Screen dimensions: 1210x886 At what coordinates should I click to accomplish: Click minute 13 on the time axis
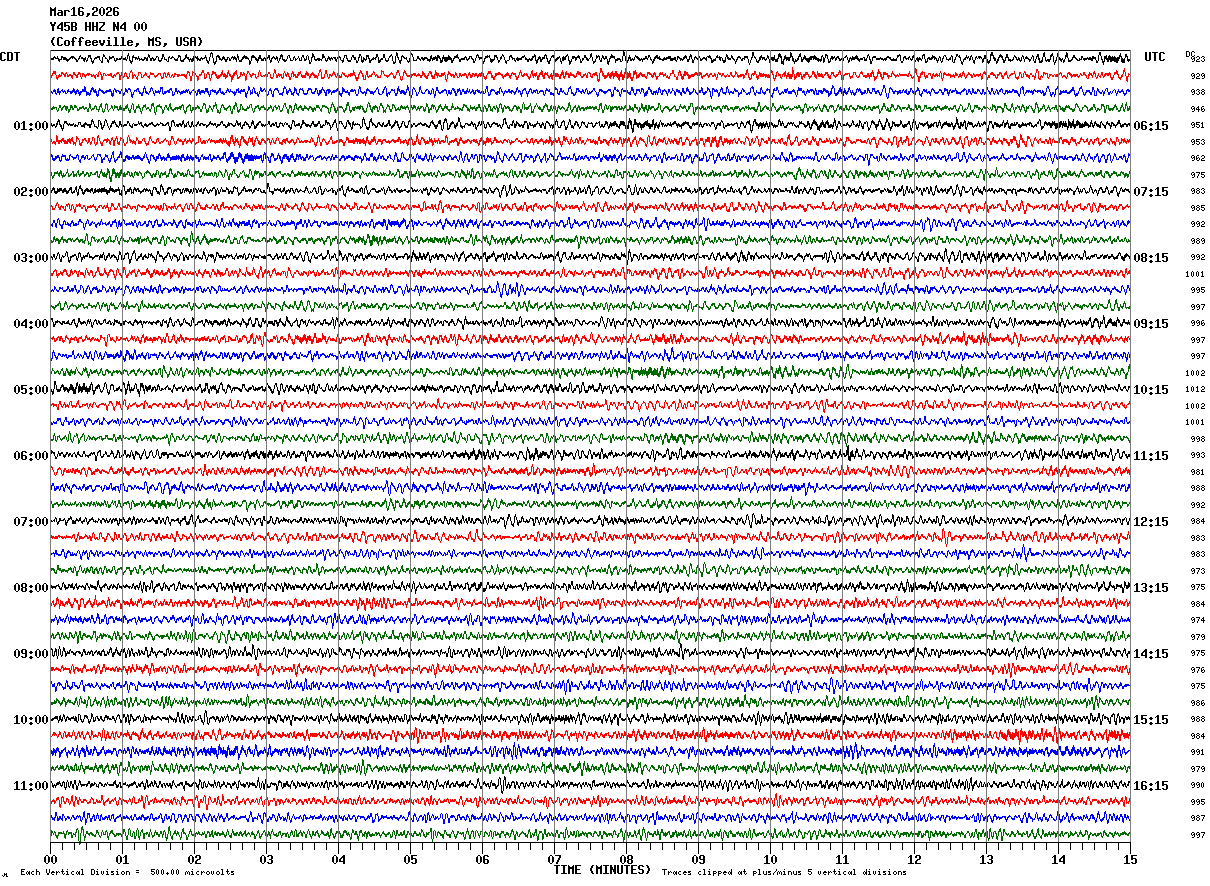click(986, 859)
